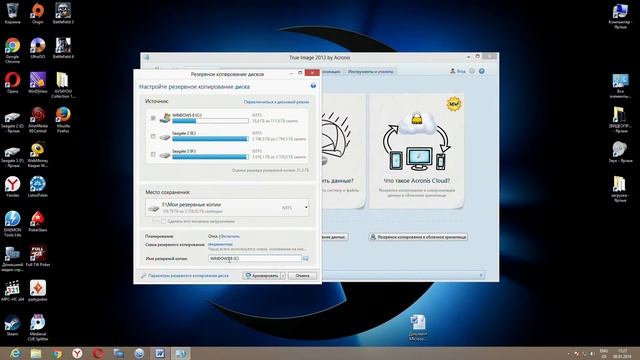Expand the Архивировать button dropdown arrow
The width and height of the screenshot is (640, 360).
pyautogui.click(x=283, y=276)
